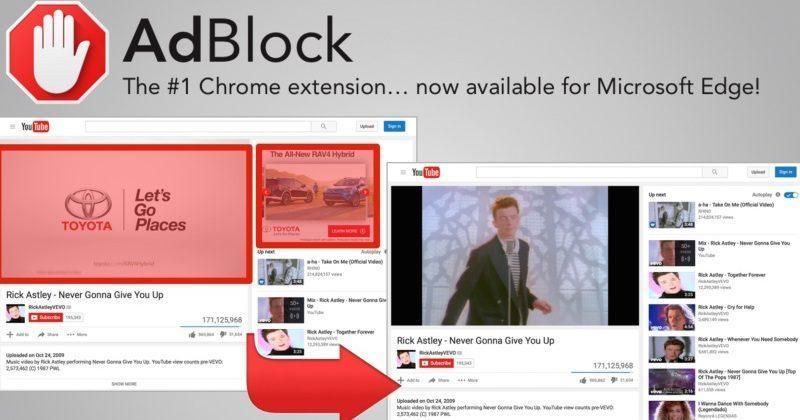Expand 'More' actions menu in left window
This screenshot has width=800, height=420.
click(76, 334)
